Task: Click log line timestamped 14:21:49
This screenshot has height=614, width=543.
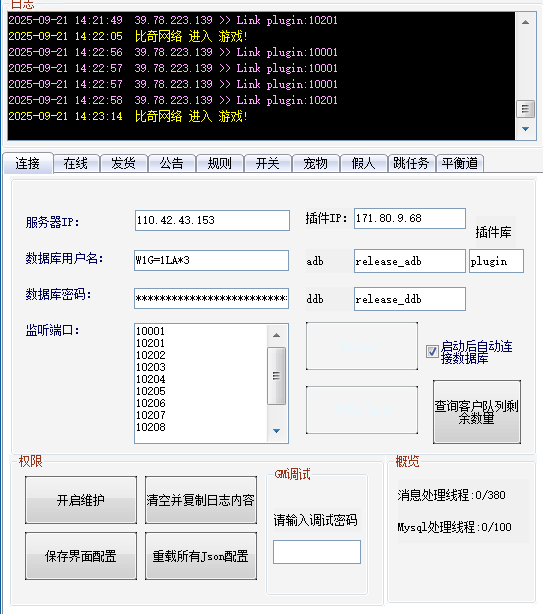Action: 173,20
